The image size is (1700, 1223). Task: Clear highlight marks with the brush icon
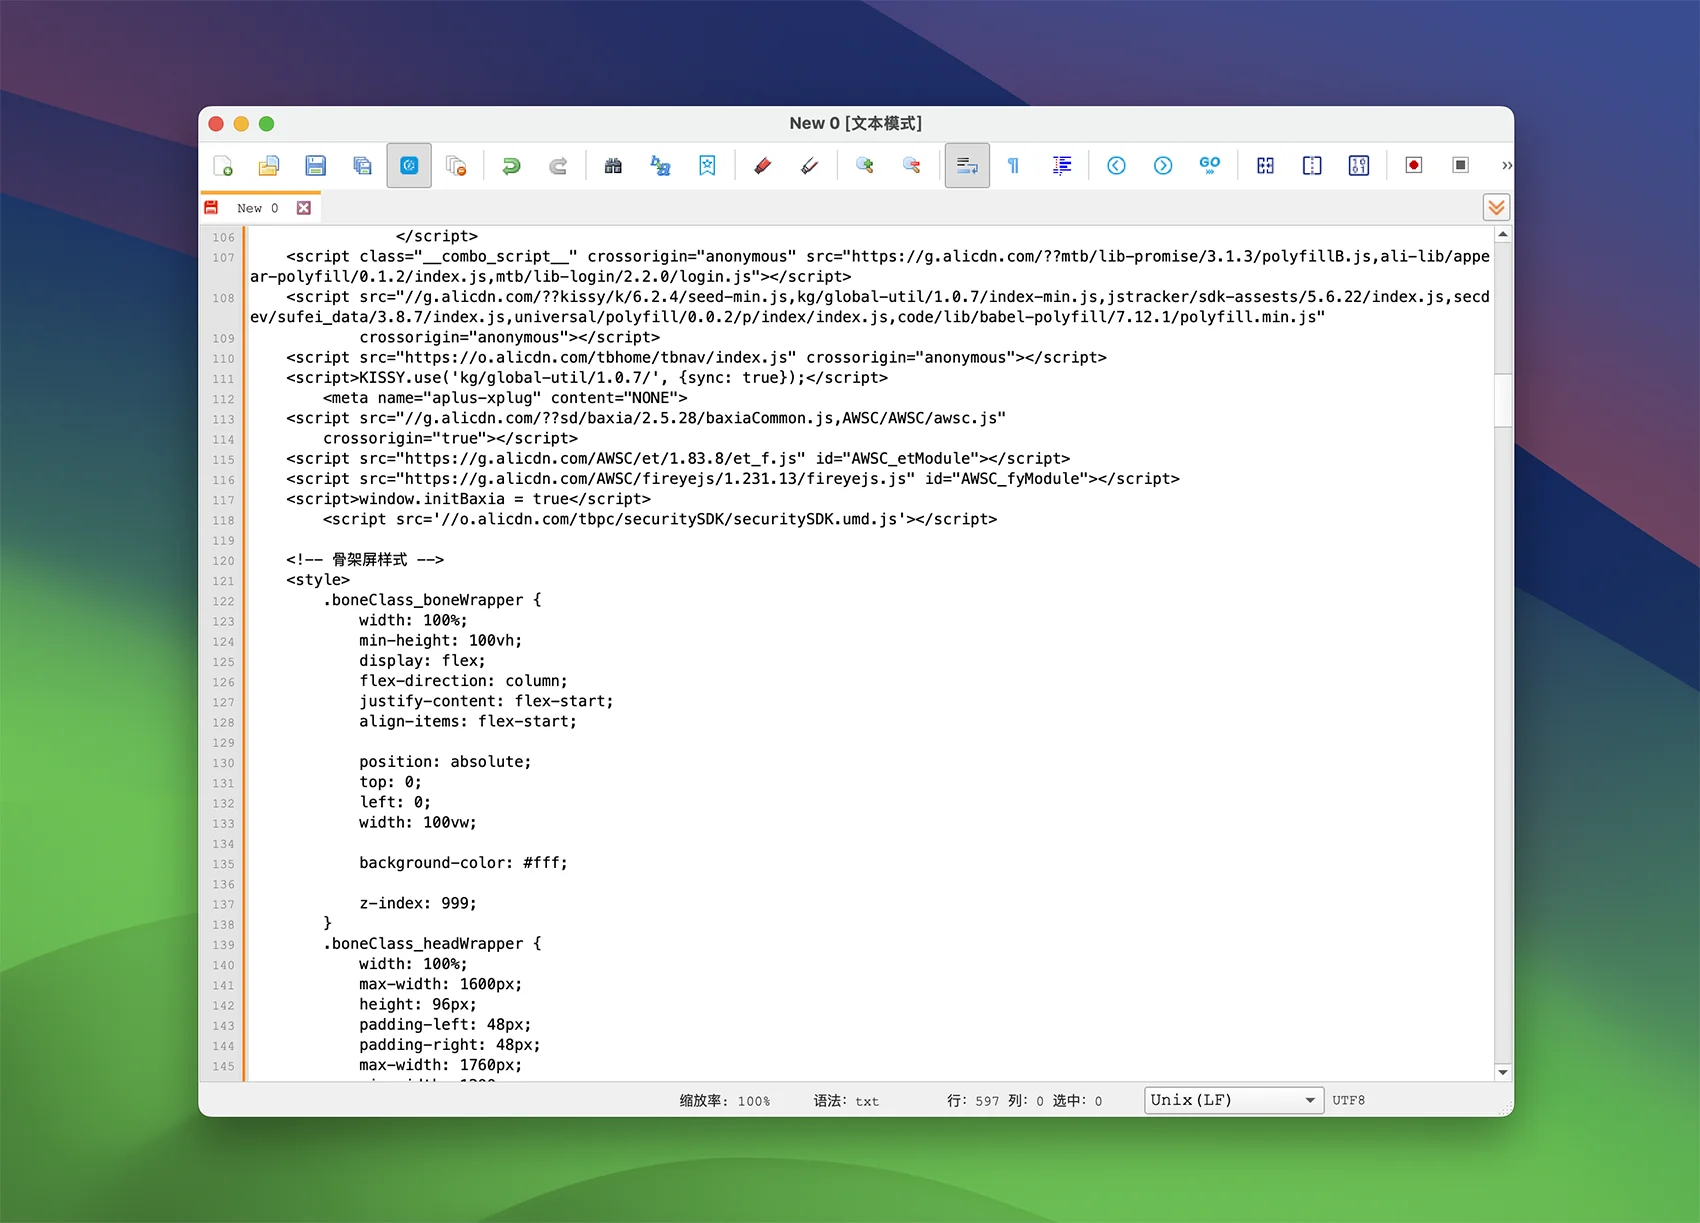click(809, 166)
